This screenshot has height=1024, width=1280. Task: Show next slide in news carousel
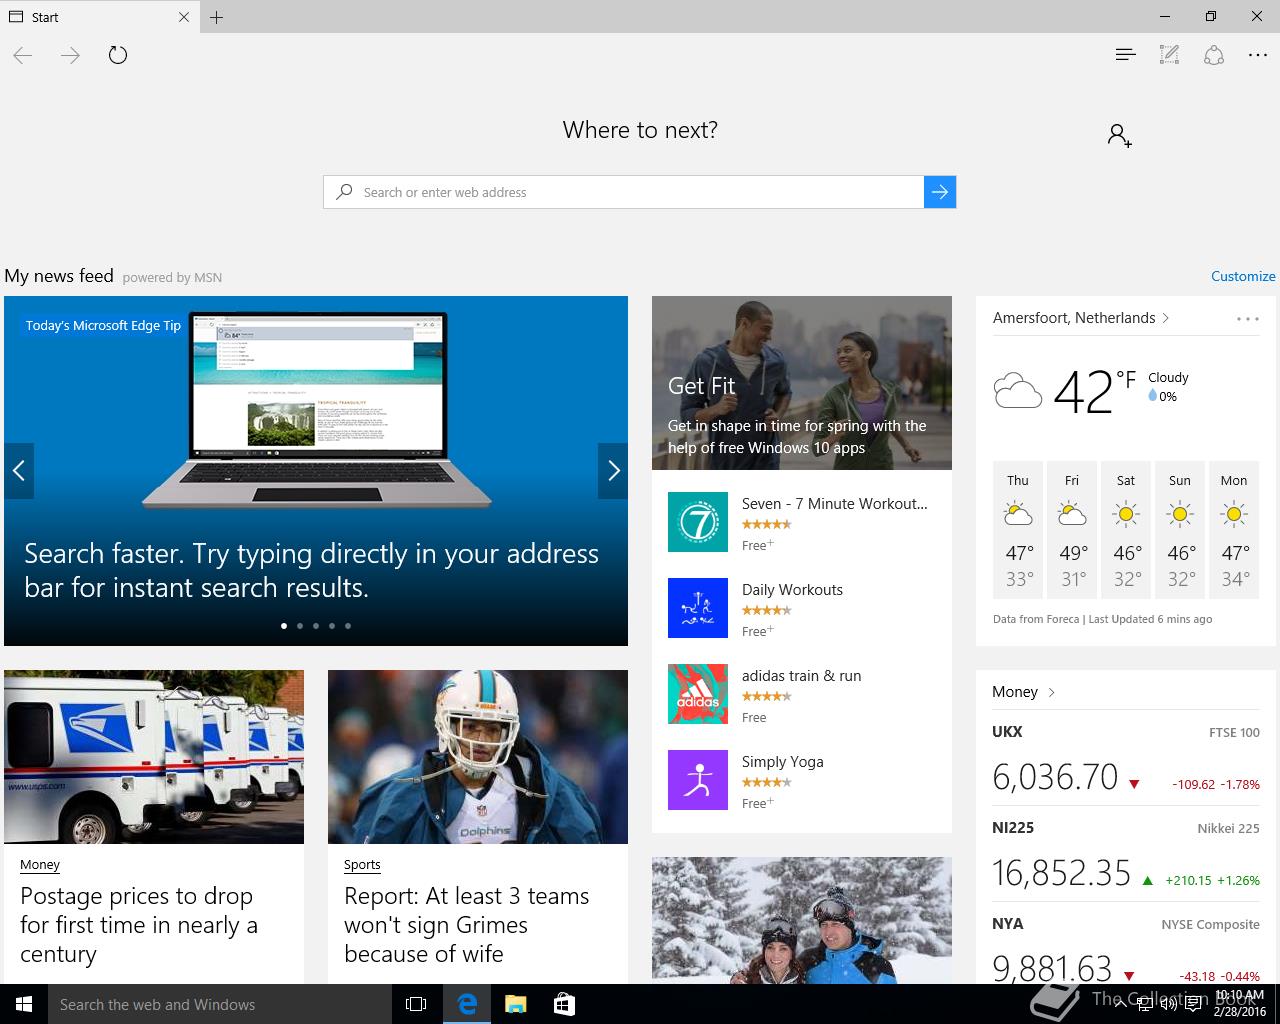tap(613, 470)
